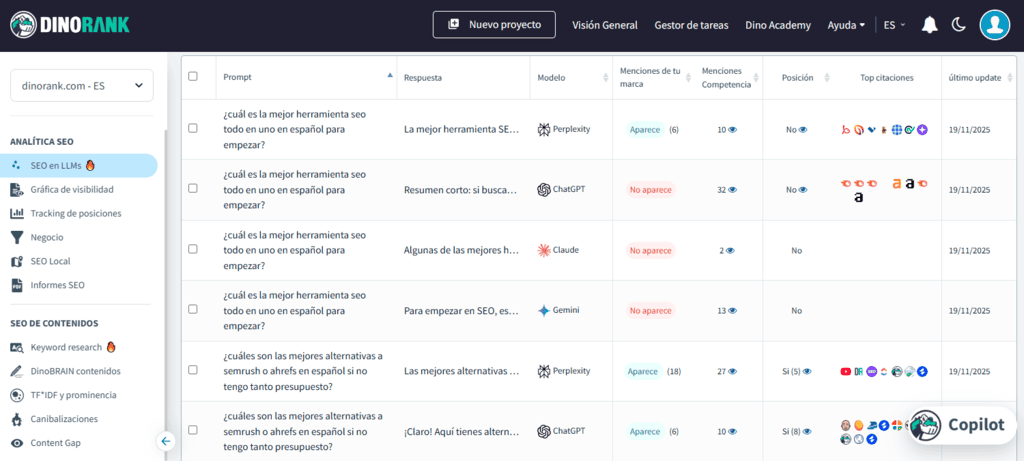Click the No aparece badge in the Claude row
This screenshot has height=461, width=1024.
pos(650,250)
